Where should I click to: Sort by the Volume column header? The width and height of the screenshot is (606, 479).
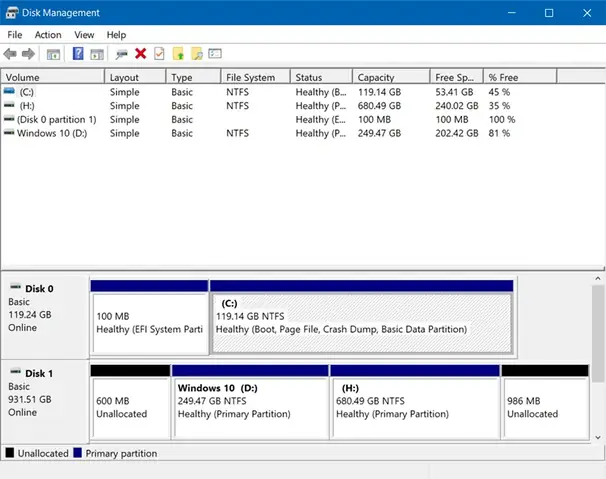(53, 77)
